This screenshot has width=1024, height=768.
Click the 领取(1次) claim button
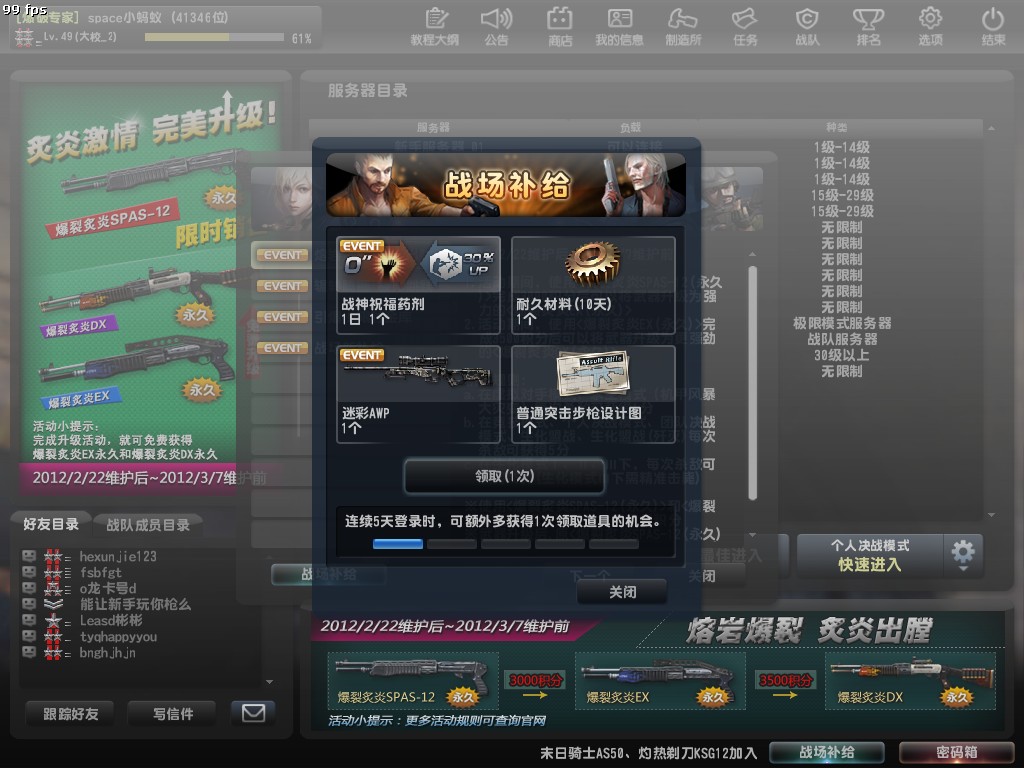504,476
